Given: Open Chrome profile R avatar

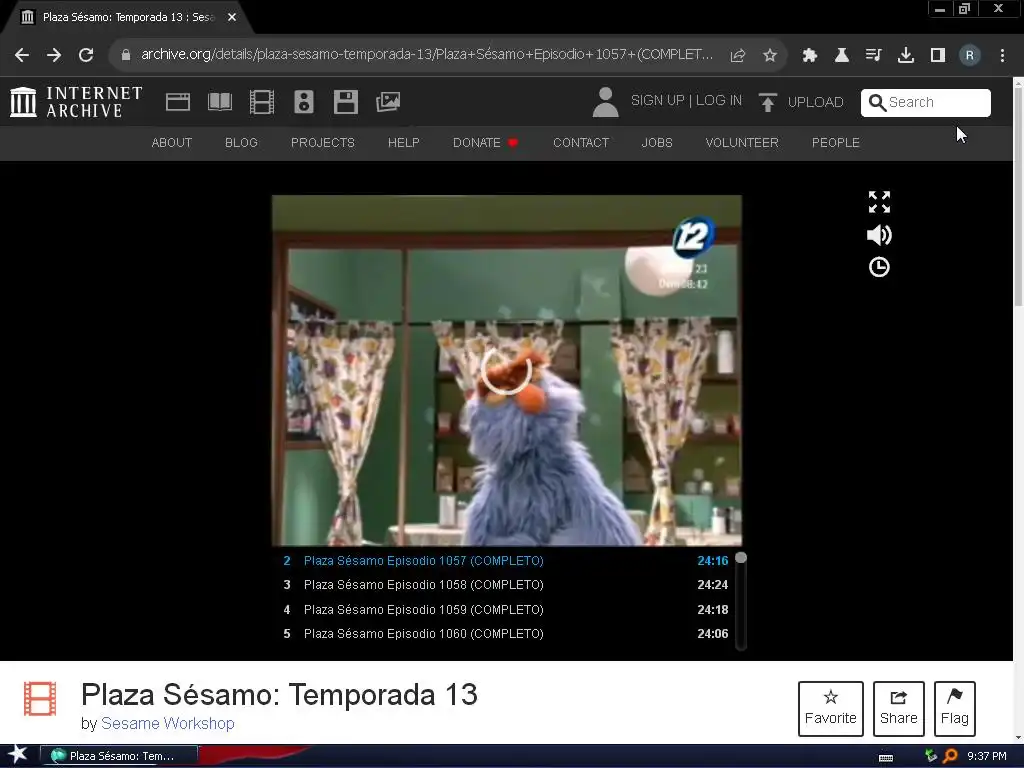Looking at the screenshot, I should click(970, 56).
